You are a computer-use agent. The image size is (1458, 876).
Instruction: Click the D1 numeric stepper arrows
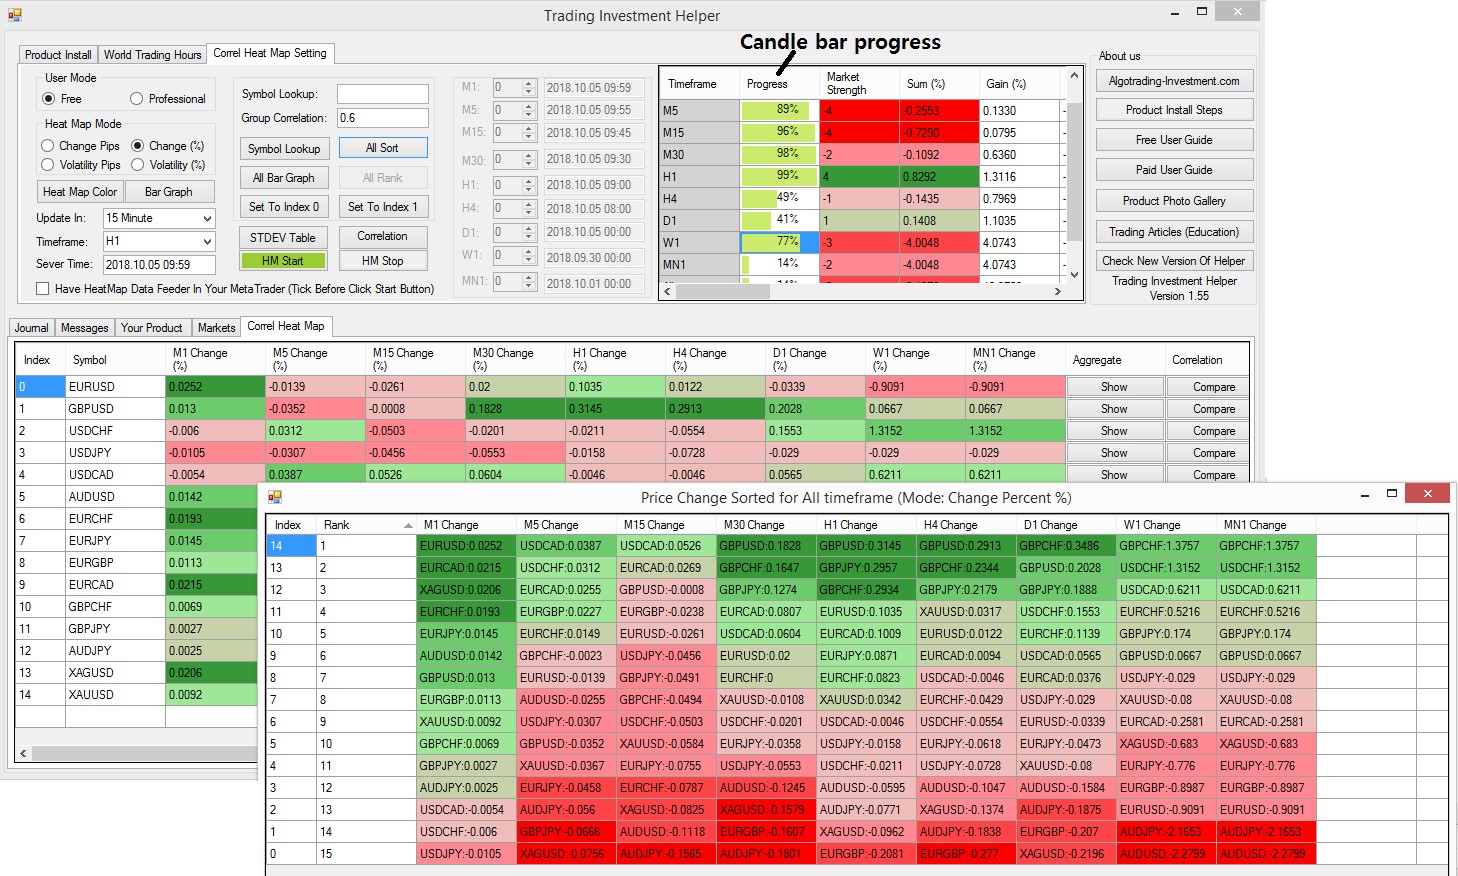(x=530, y=232)
